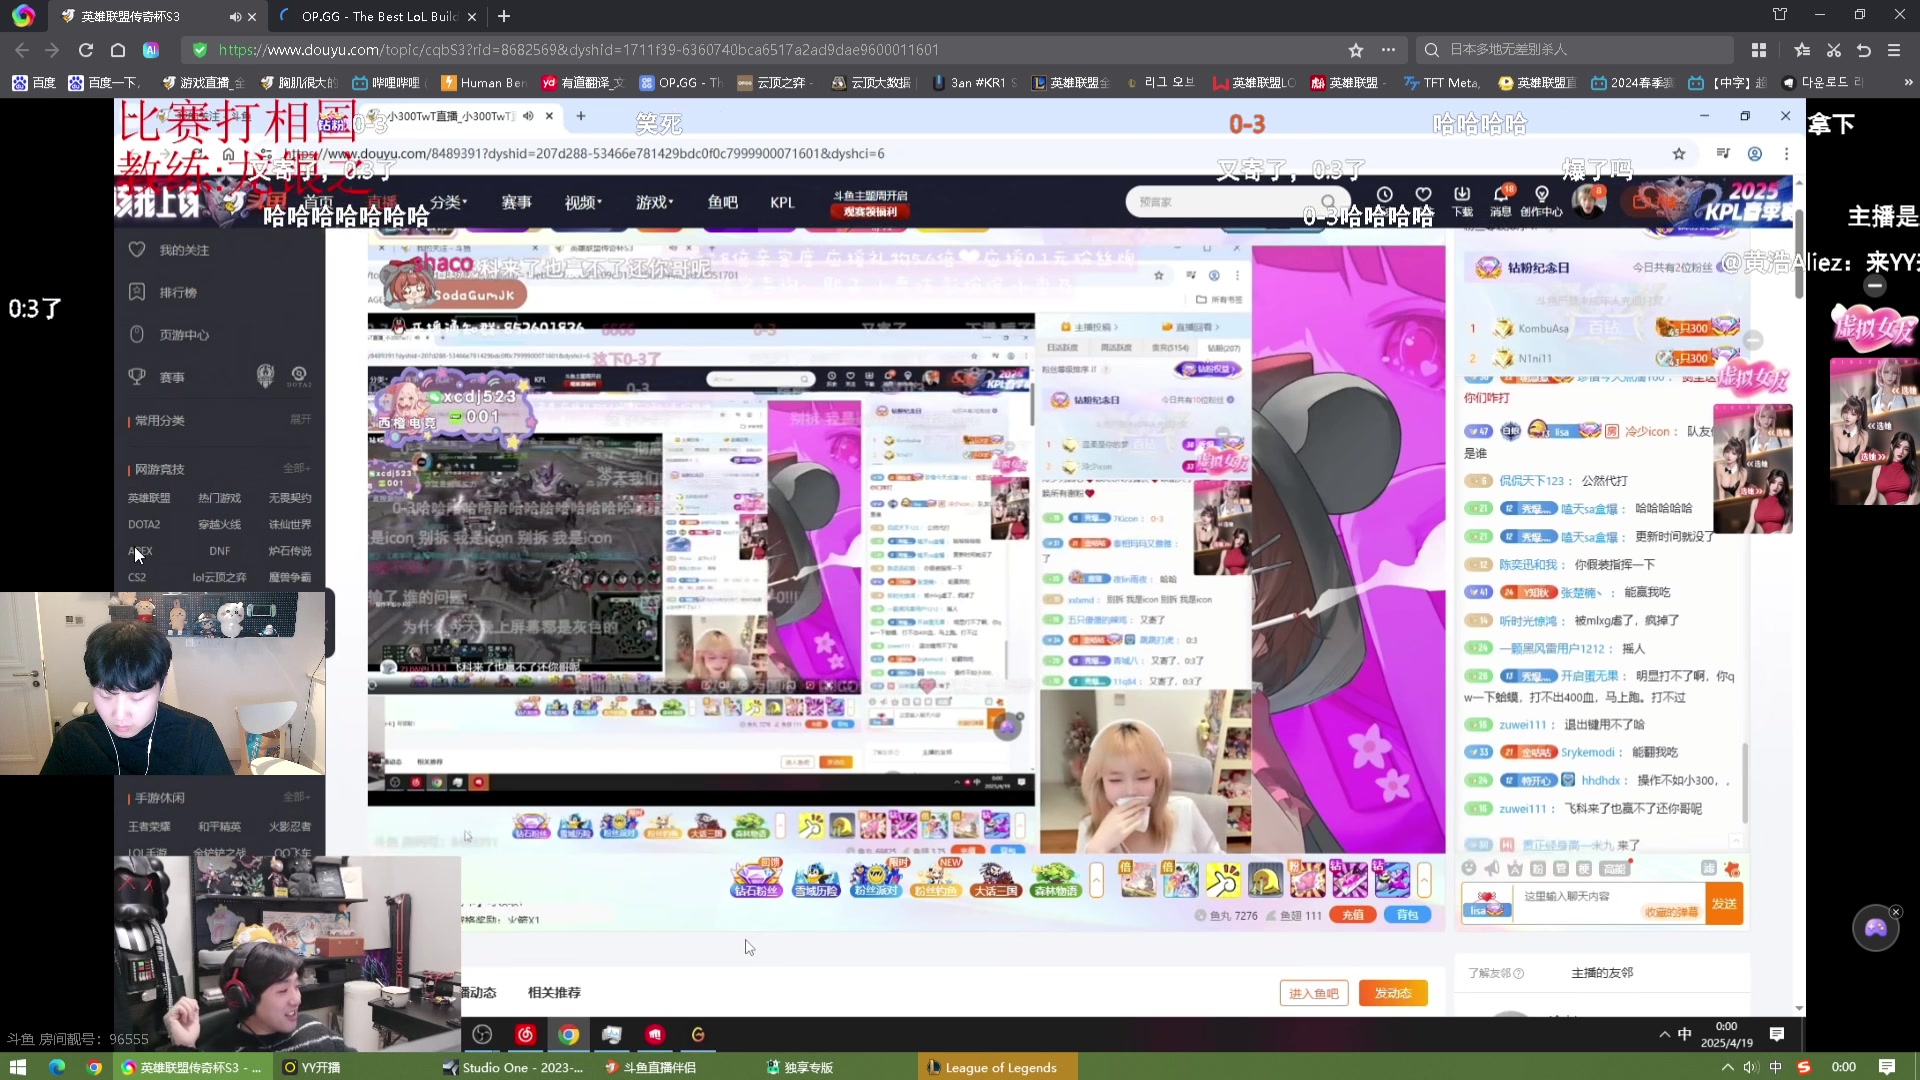1920x1080 pixels.
Task: Open the 英雄联盟 category in the sidebar
Action: tap(149, 498)
